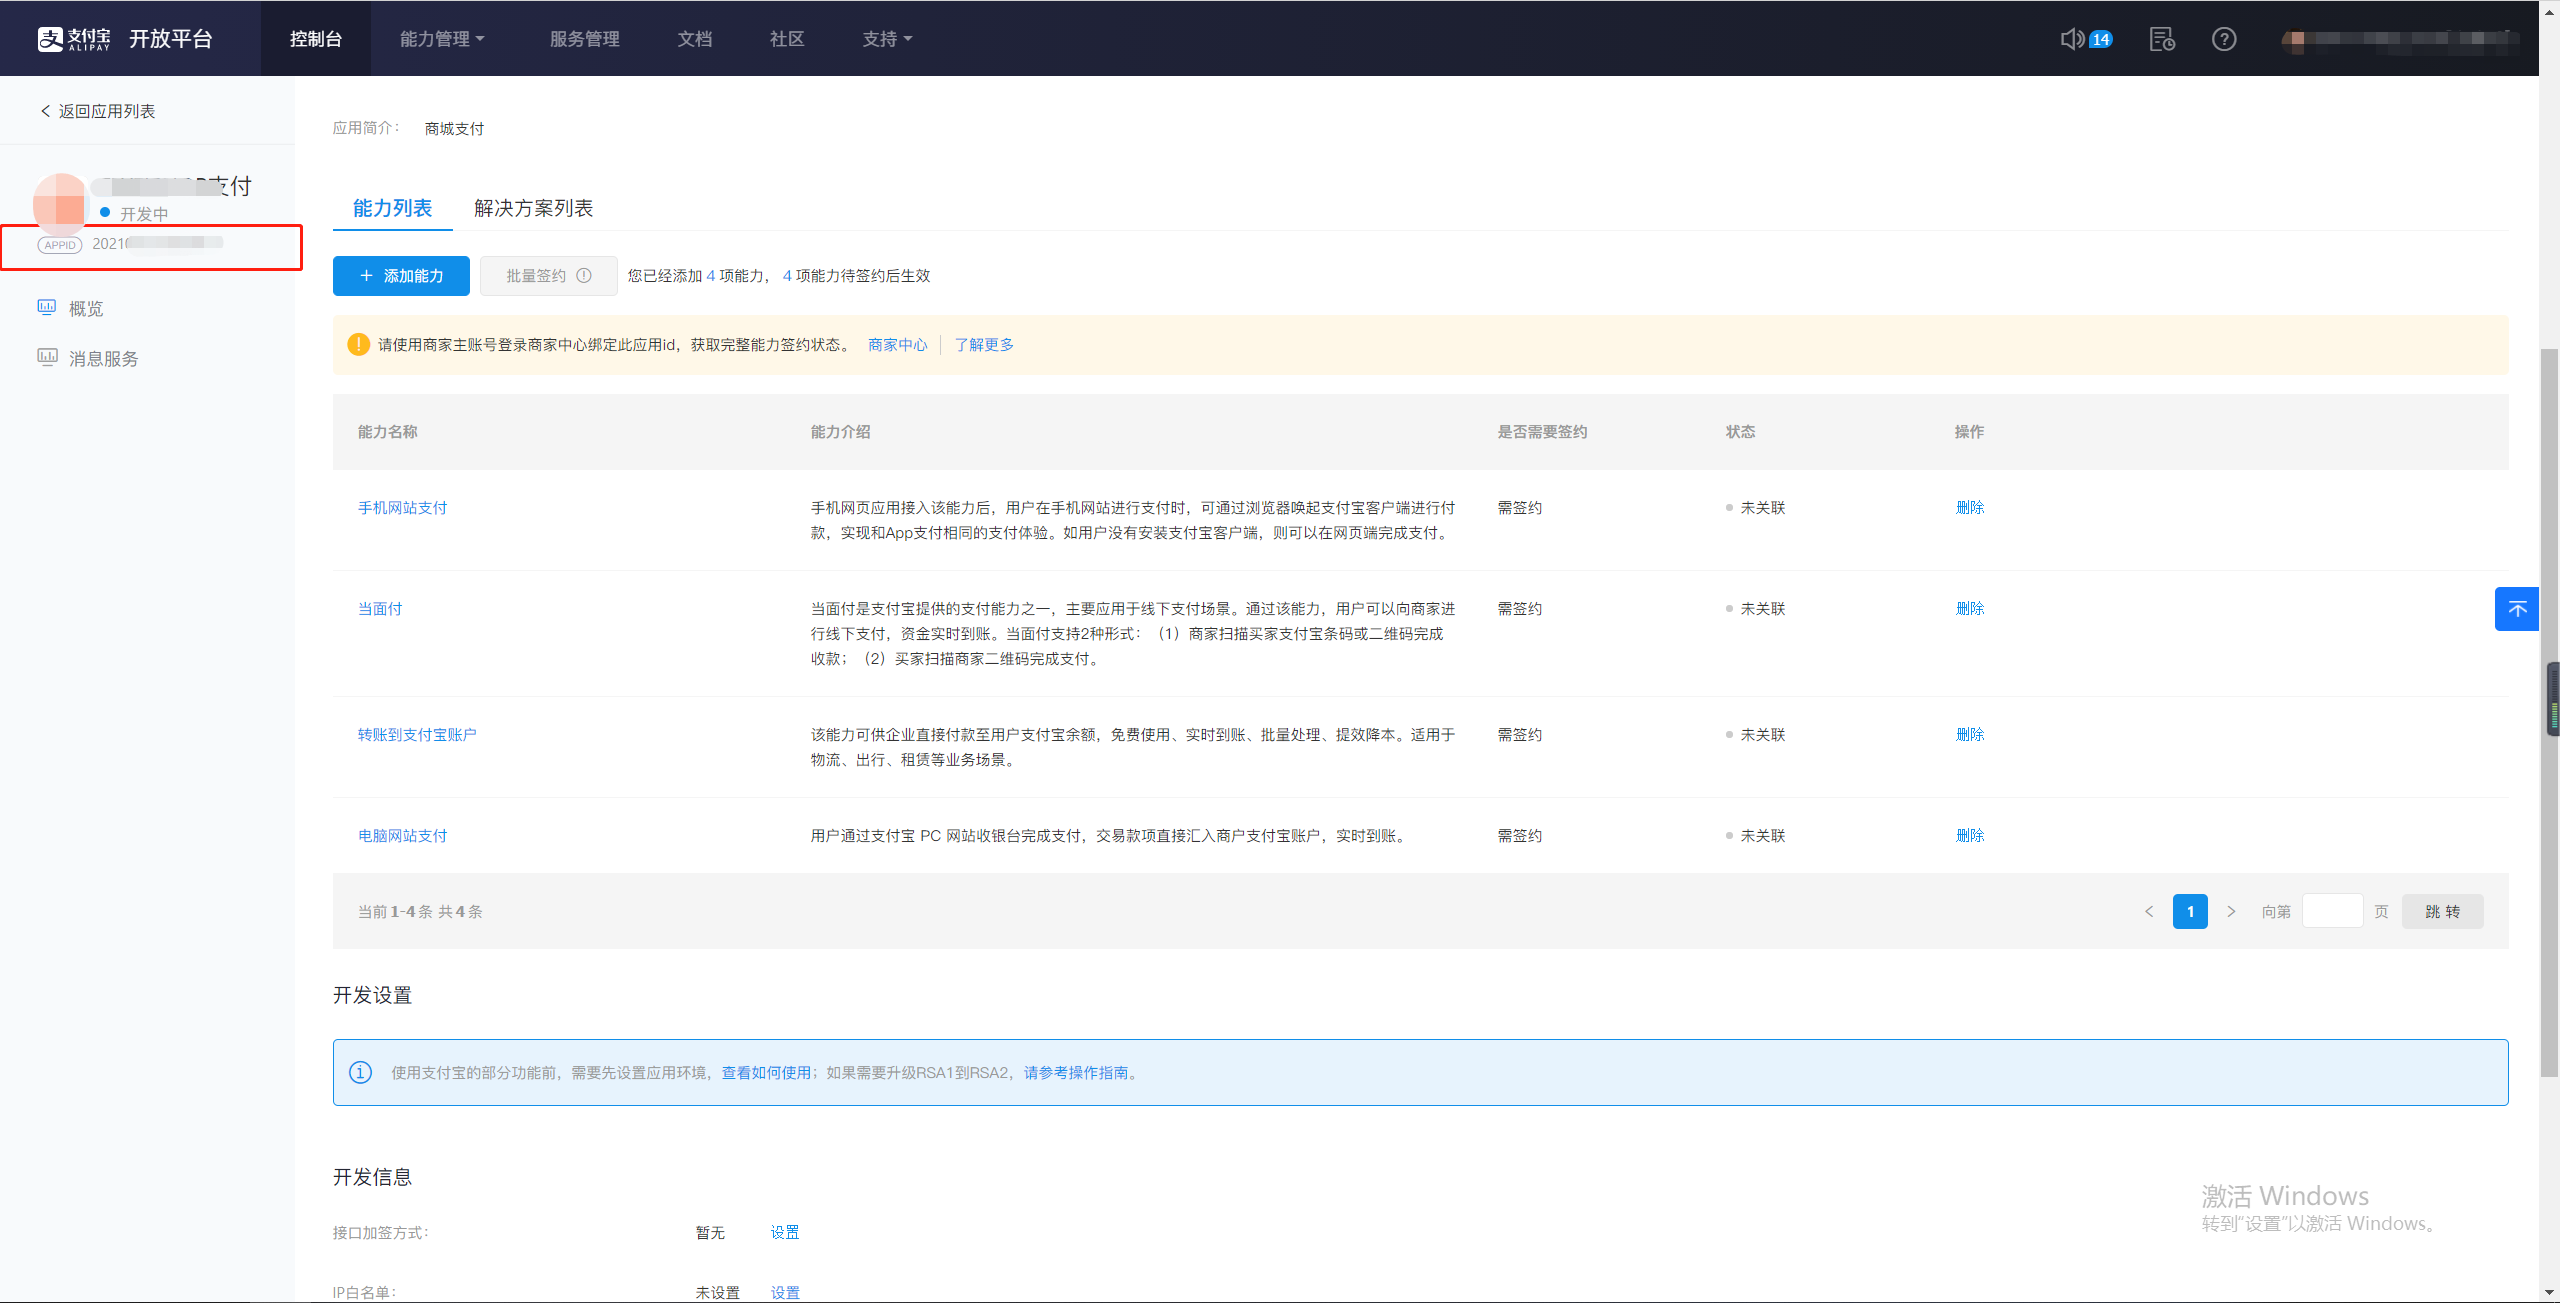Open 服务管理 in top navigation
Screen dimensions: 2560x1303
pos(584,39)
